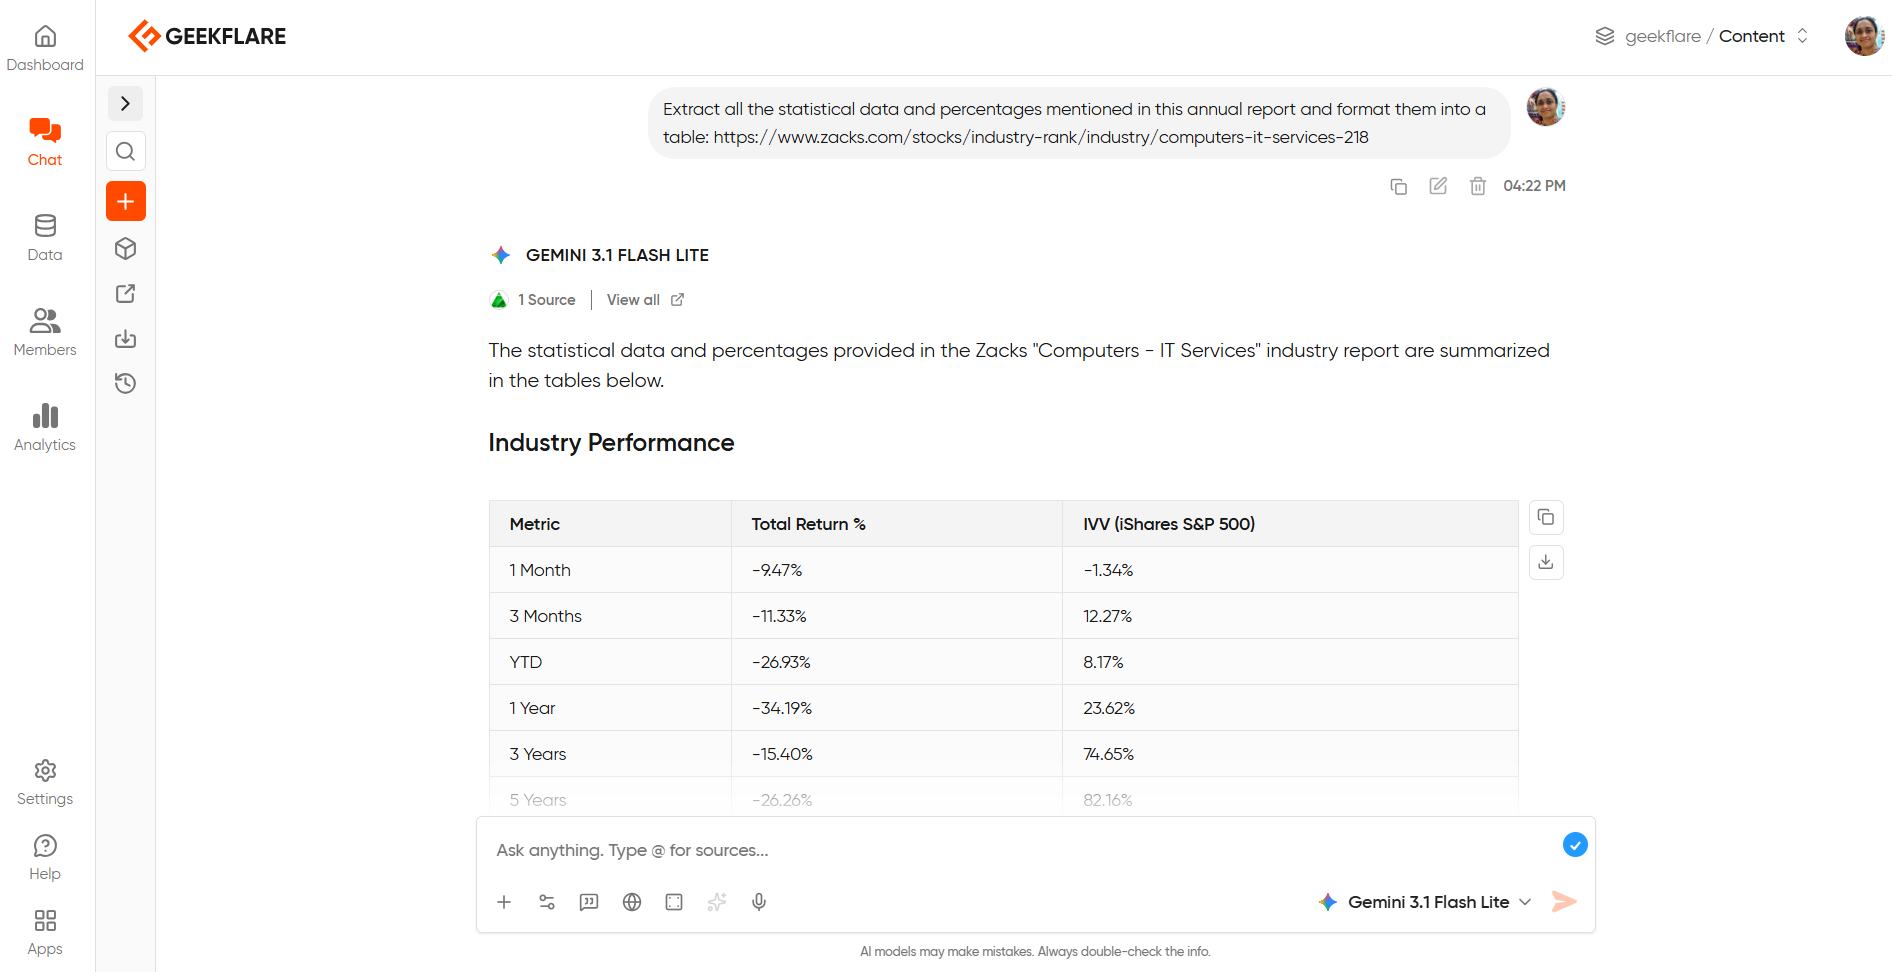Screen dimensions: 1892x972
Task: Start a new chat with the plus button
Action: [x=125, y=201]
